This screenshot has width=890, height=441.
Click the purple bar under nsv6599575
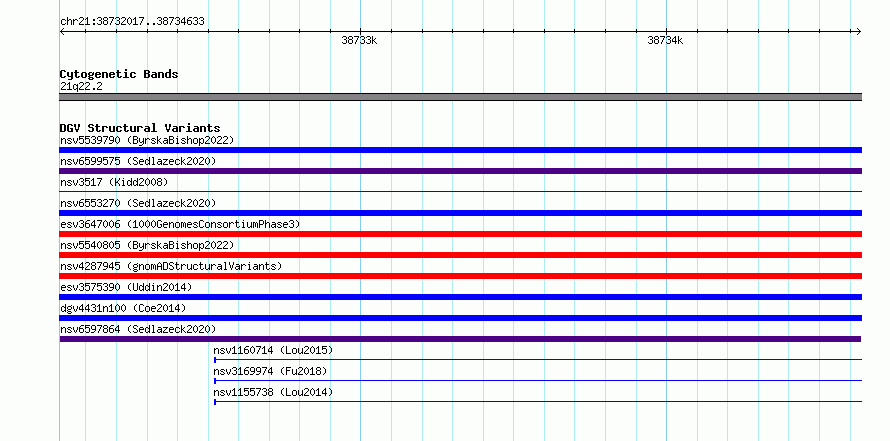click(461, 171)
